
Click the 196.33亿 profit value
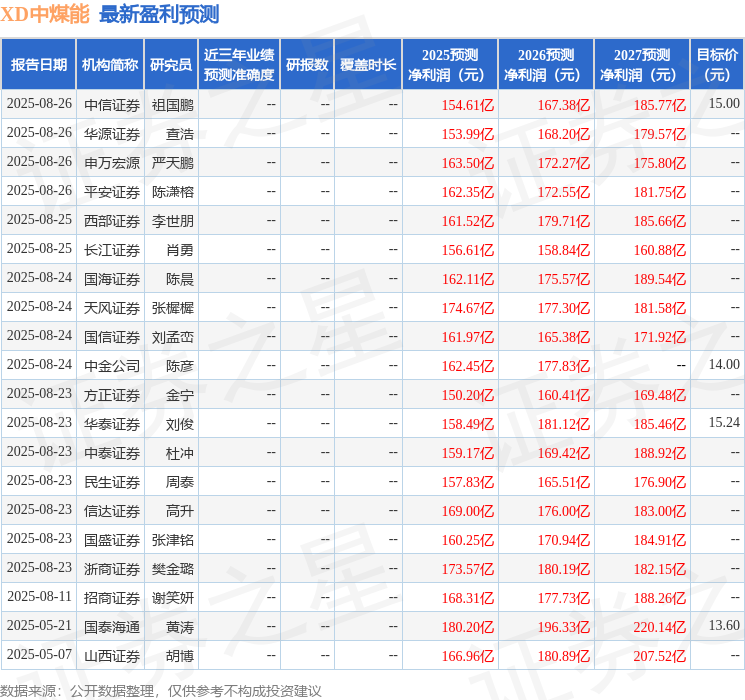[x=564, y=627]
